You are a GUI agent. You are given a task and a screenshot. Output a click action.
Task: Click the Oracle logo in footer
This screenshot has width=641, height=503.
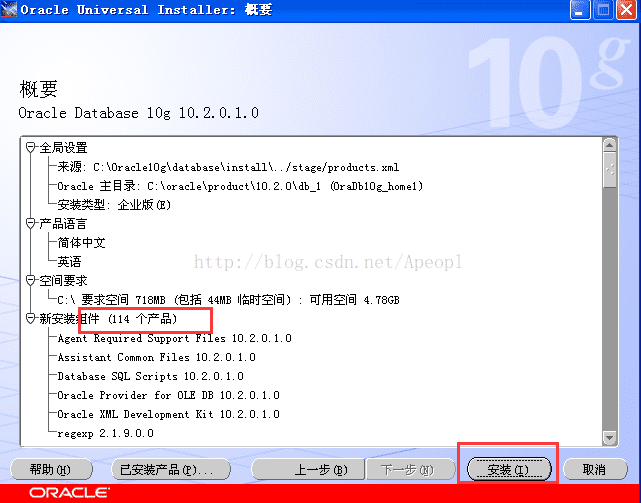pyautogui.click(x=69, y=493)
